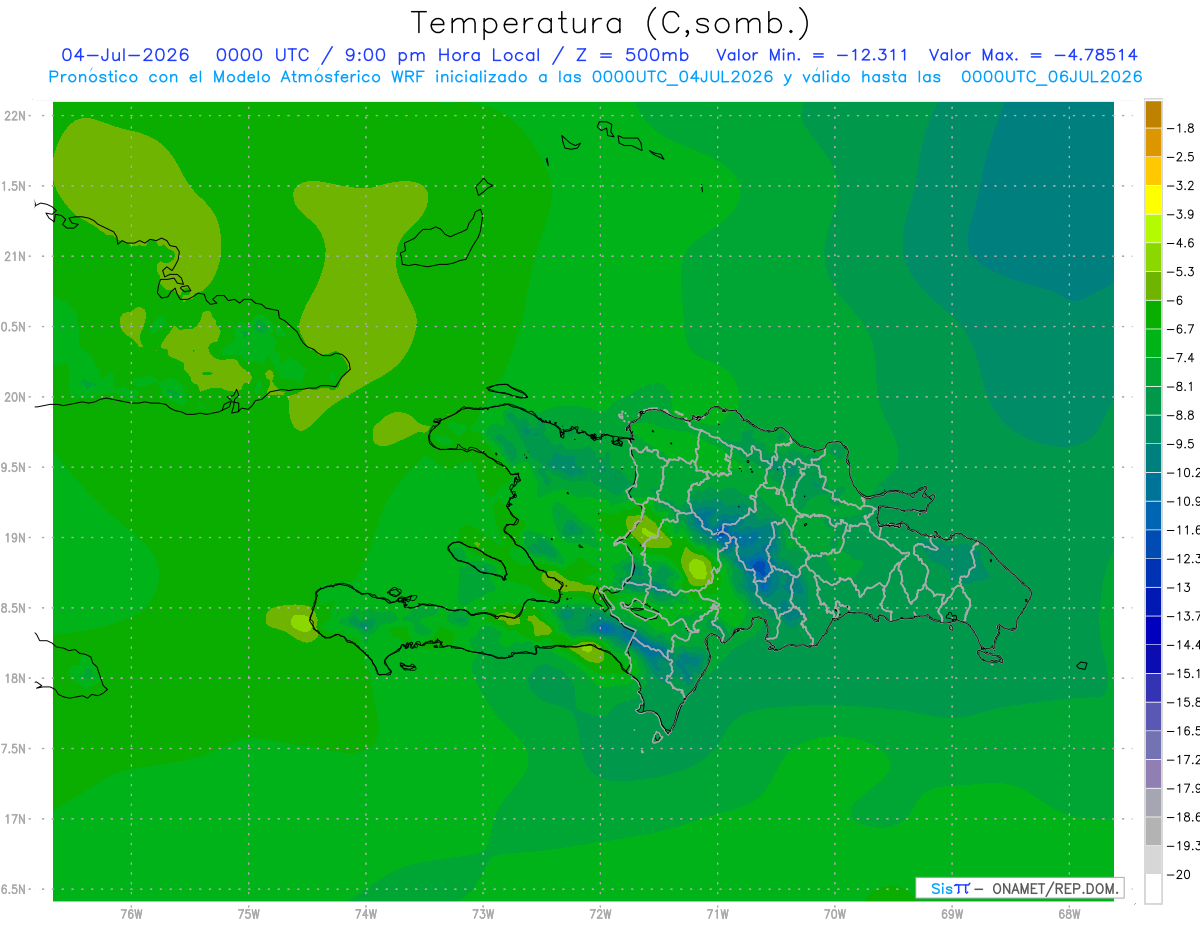Image resolution: width=1200 pixels, height=927 pixels.
Task: Click the '18N' latitude label
Action: (x=14, y=678)
